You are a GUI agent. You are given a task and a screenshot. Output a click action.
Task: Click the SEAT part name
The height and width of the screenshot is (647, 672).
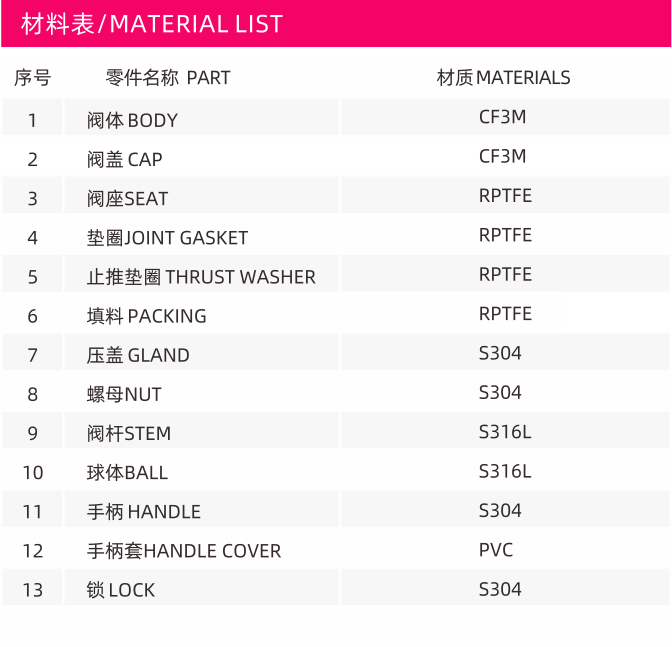click(128, 199)
